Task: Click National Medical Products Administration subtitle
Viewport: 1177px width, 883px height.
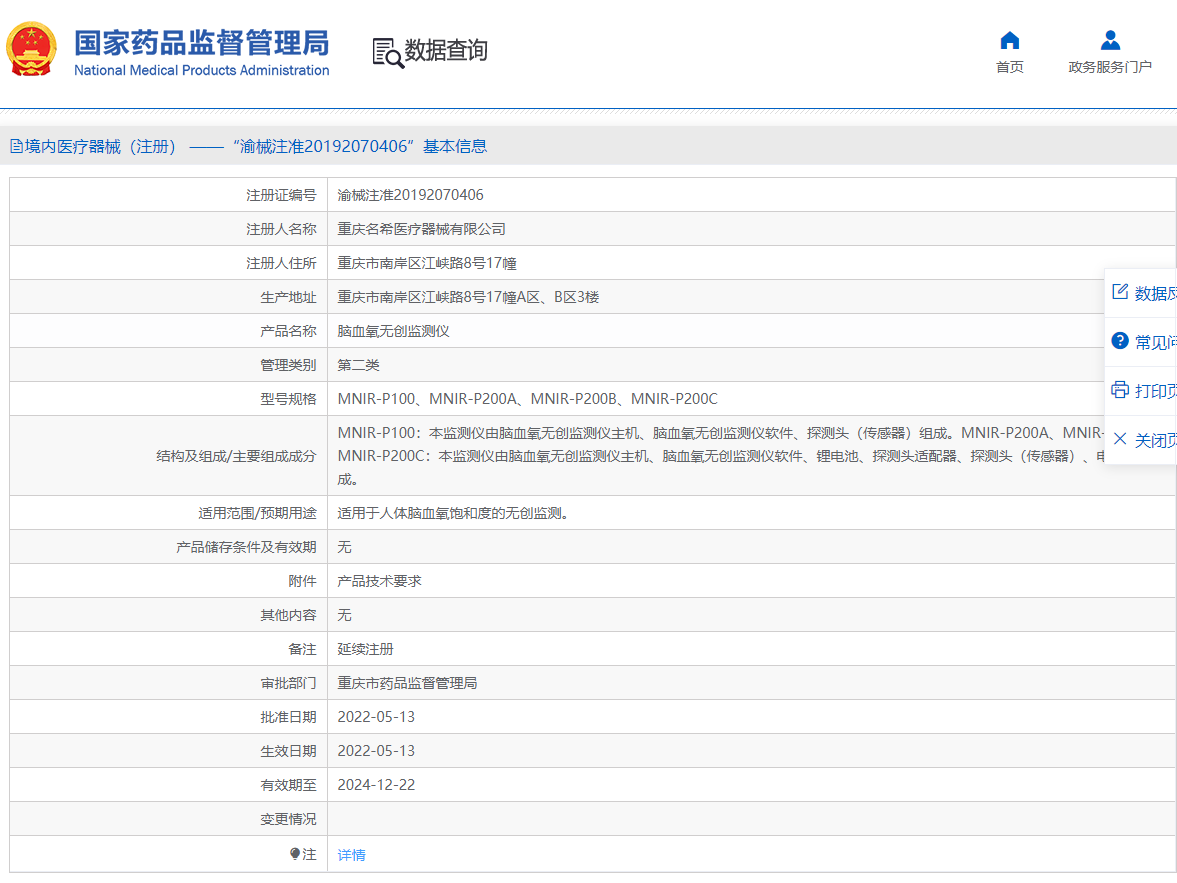Action: pyautogui.click(x=201, y=70)
